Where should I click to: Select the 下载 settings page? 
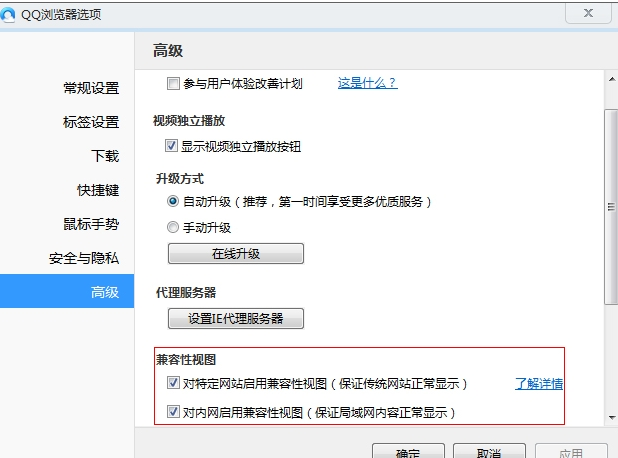(105, 156)
